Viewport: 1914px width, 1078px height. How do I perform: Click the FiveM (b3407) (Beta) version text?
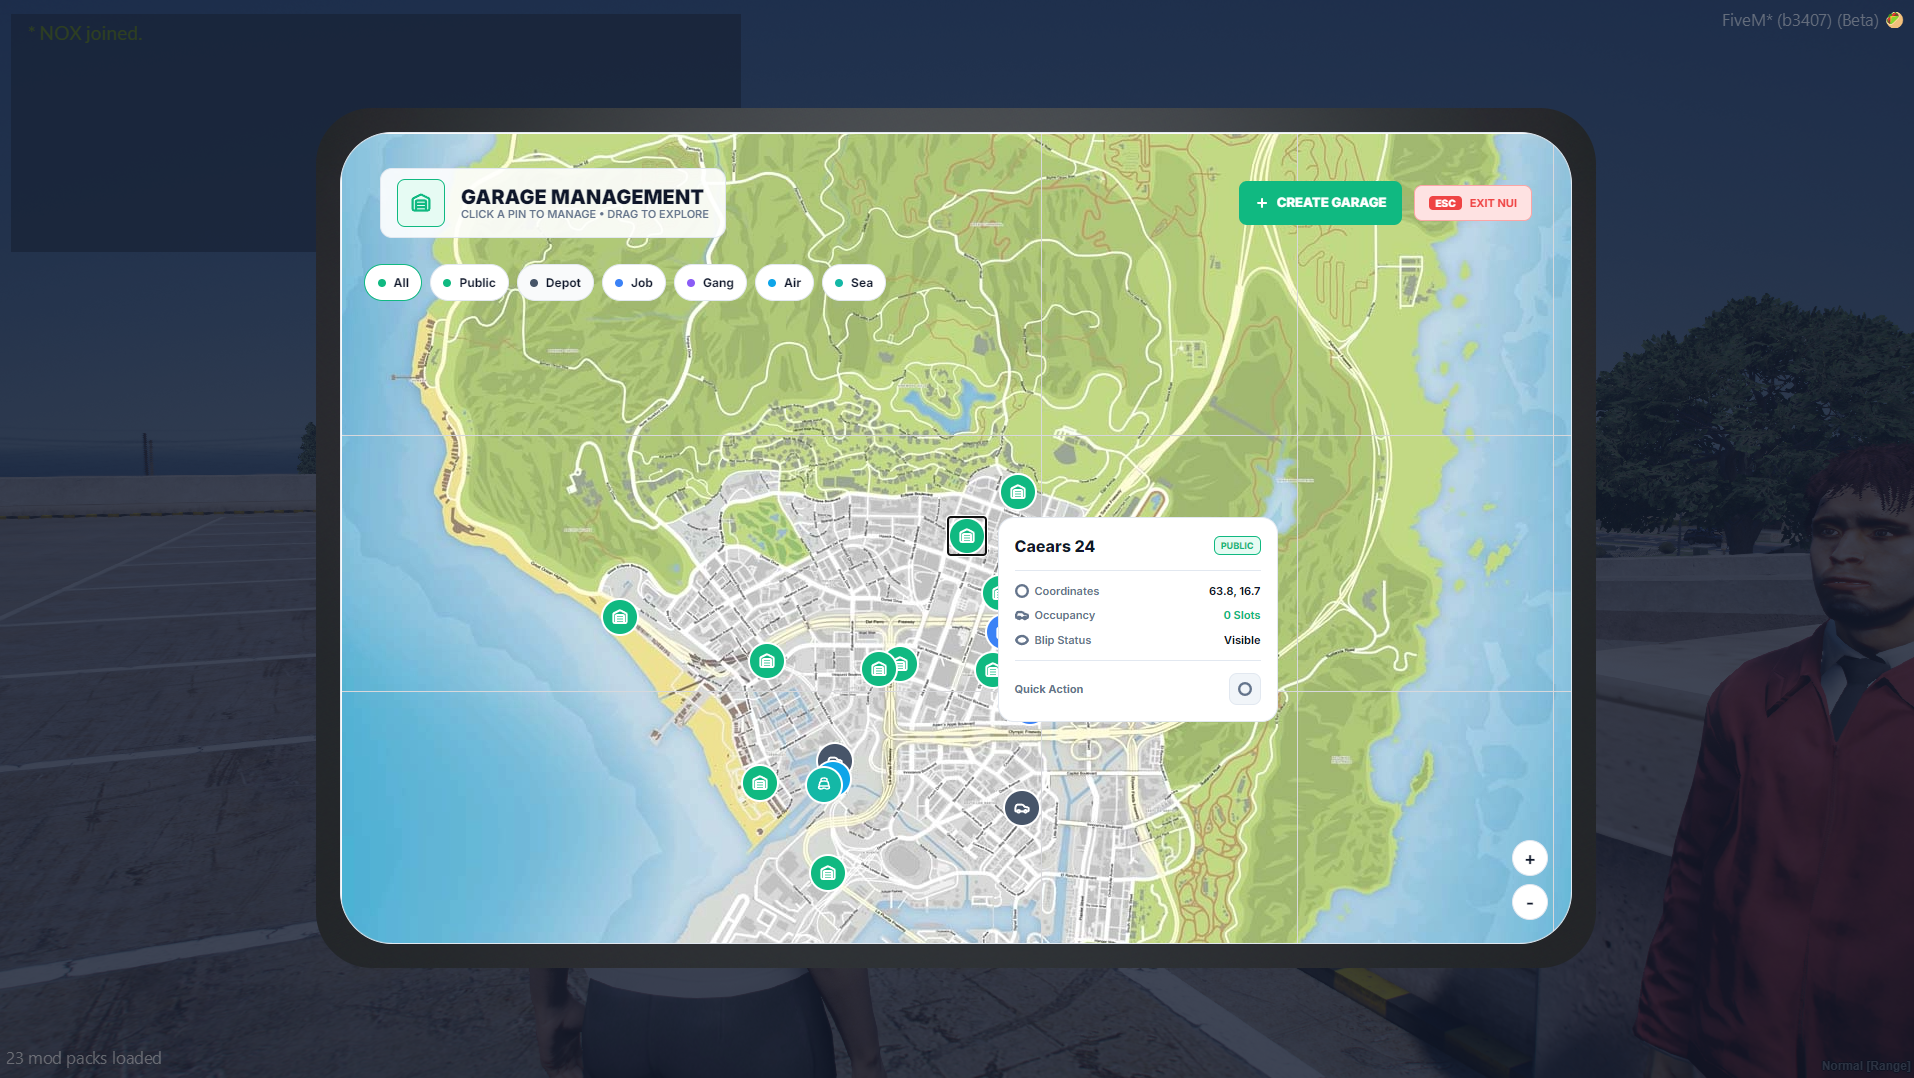[x=1800, y=20]
